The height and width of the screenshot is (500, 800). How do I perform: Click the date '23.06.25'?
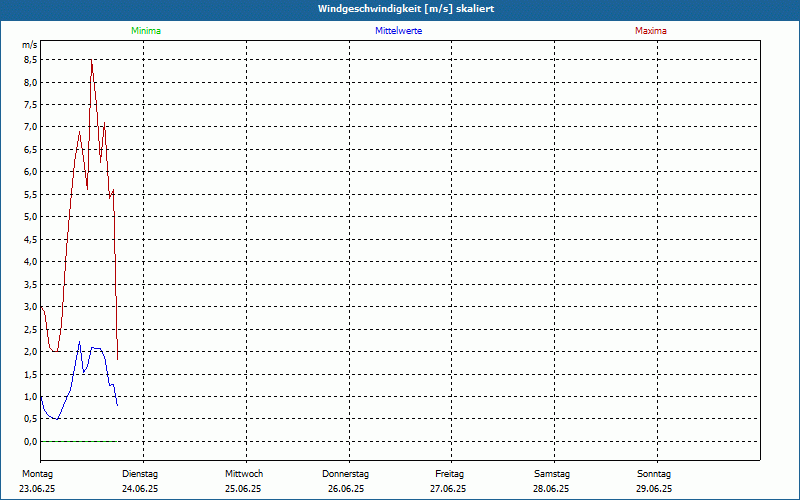click(37, 489)
